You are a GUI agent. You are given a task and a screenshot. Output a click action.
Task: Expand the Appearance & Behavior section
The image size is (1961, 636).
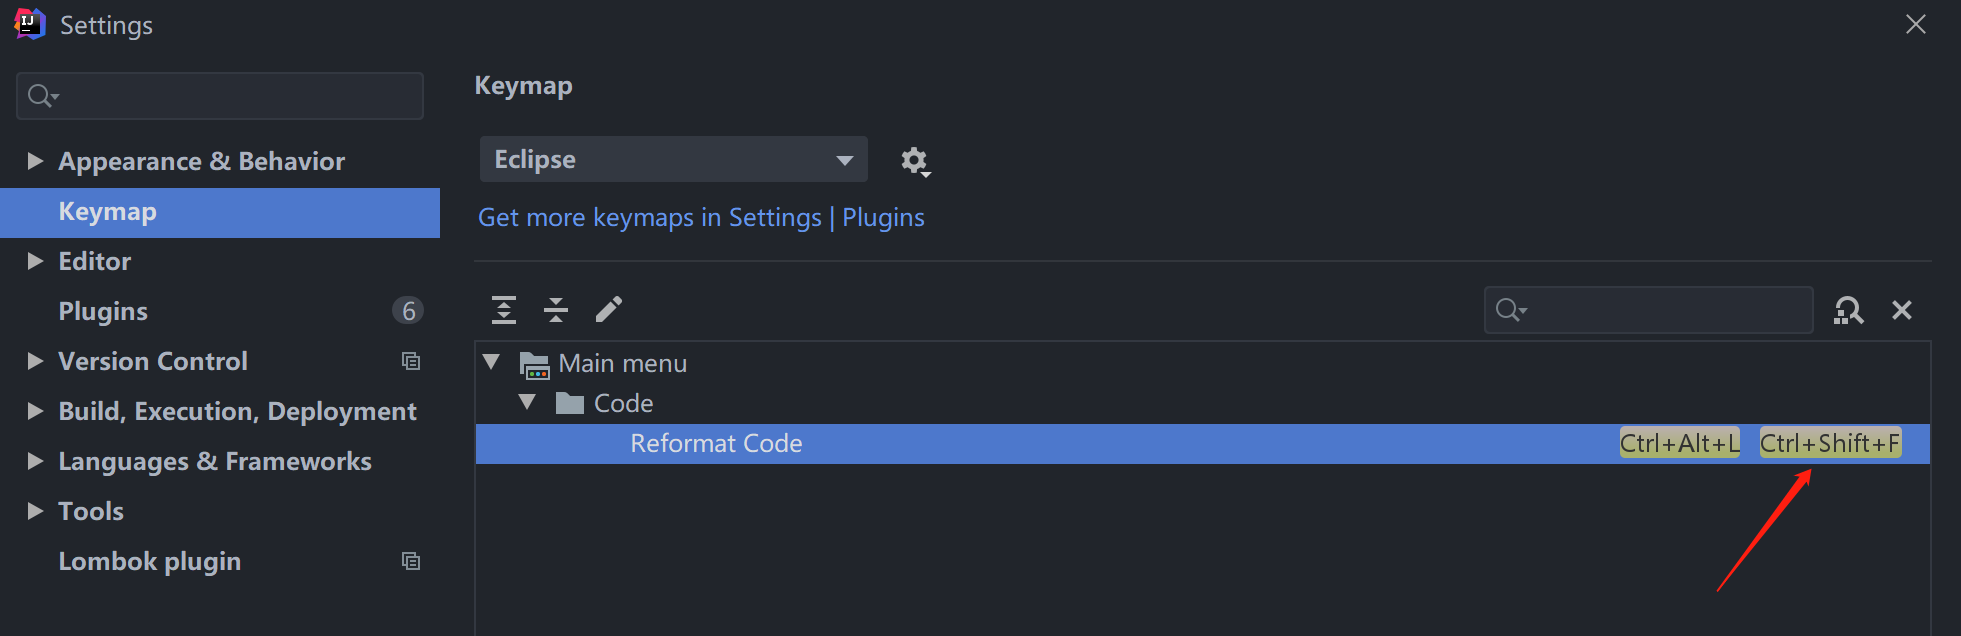coord(36,160)
